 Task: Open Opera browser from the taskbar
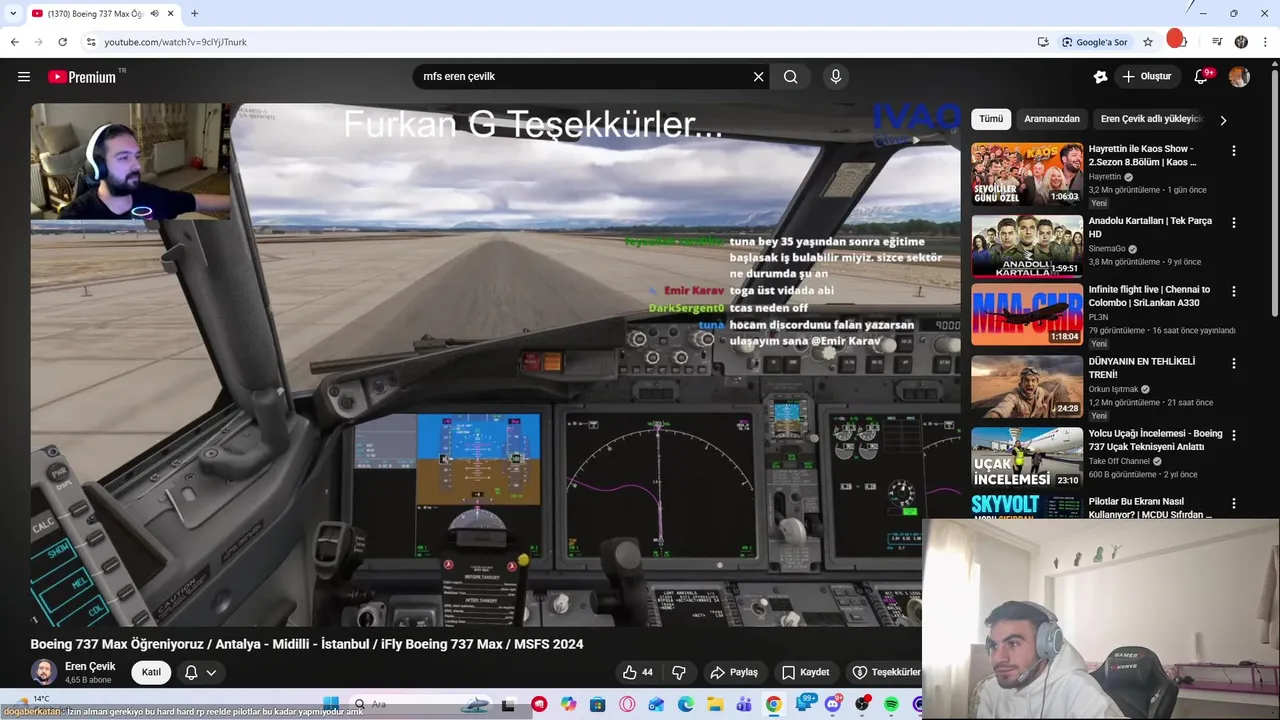(x=627, y=704)
